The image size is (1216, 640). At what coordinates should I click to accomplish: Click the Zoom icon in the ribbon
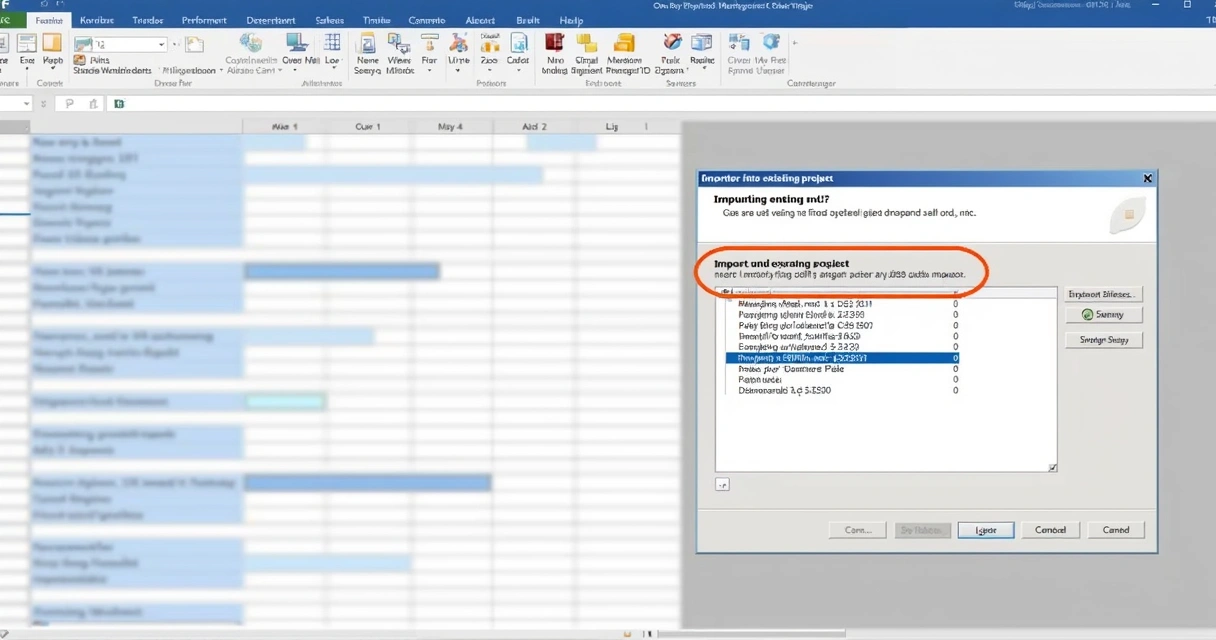point(490,46)
